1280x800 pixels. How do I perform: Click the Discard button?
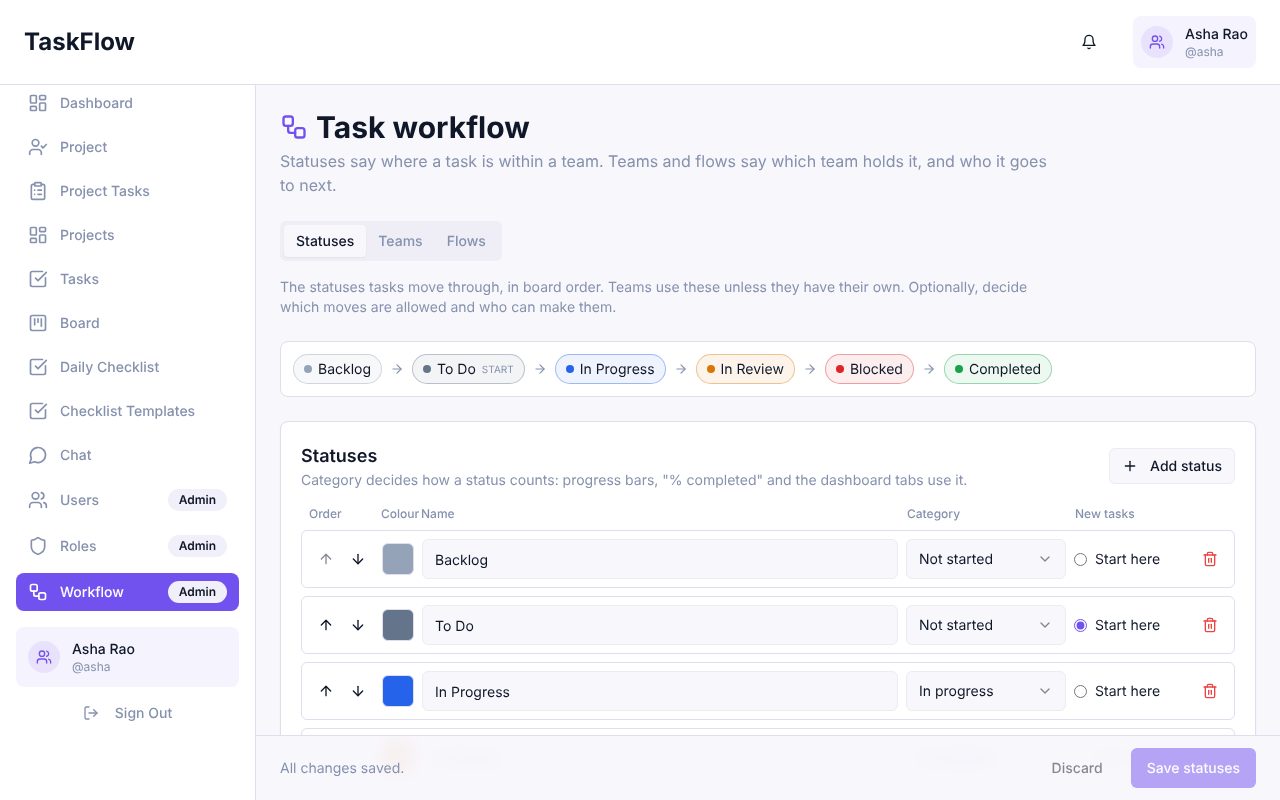(1077, 768)
